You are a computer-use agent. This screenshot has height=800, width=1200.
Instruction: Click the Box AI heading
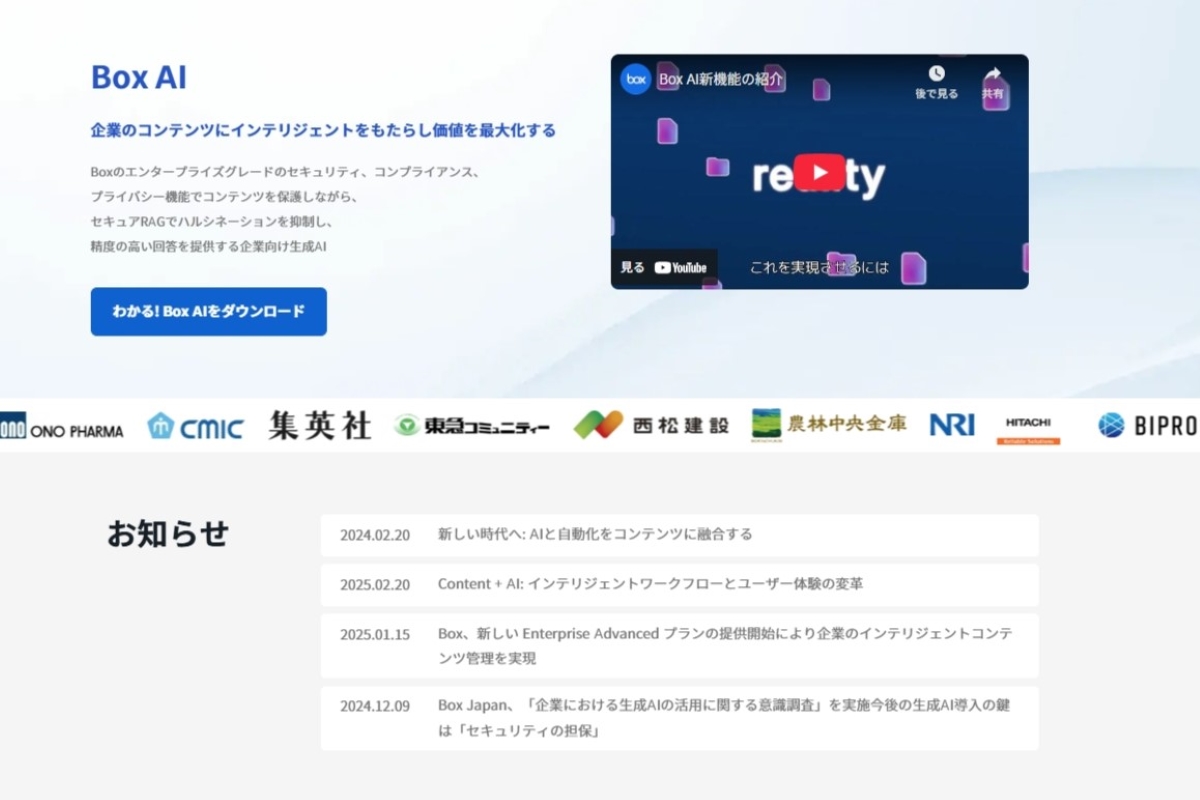point(139,77)
